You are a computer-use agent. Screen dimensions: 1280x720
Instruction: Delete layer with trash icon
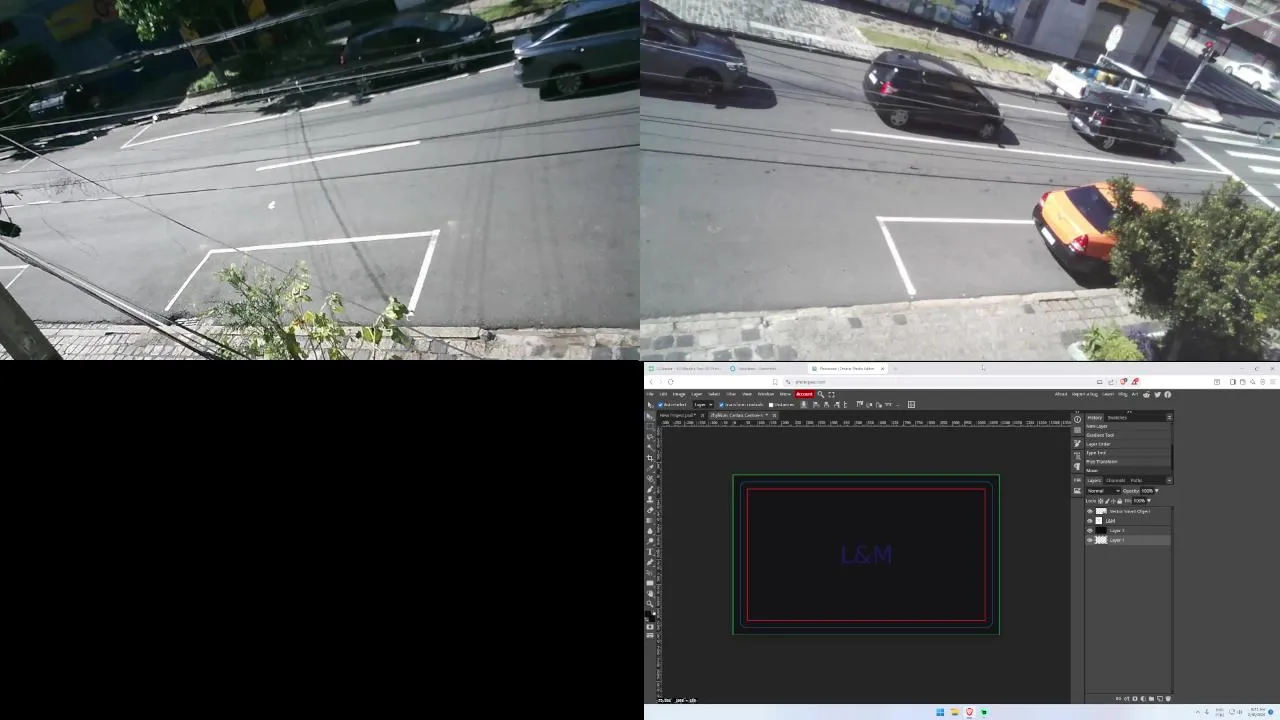(x=1168, y=698)
